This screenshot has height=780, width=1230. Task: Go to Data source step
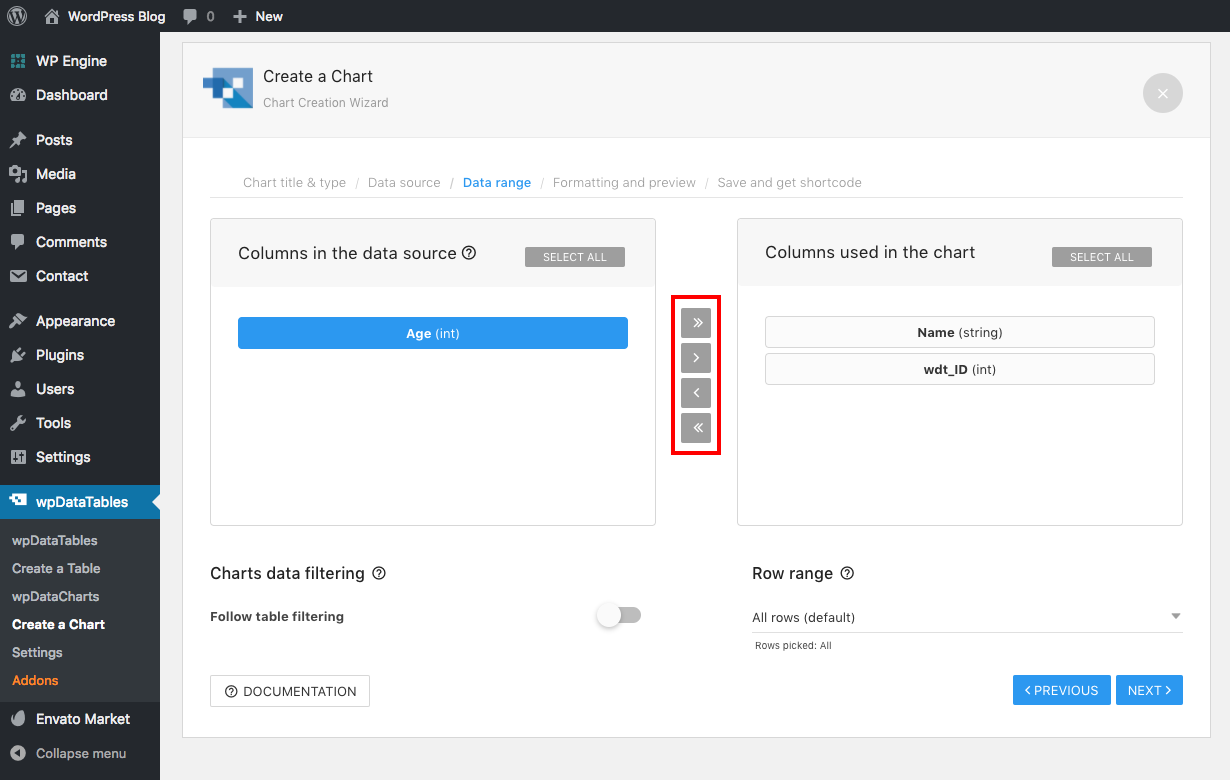click(404, 183)
